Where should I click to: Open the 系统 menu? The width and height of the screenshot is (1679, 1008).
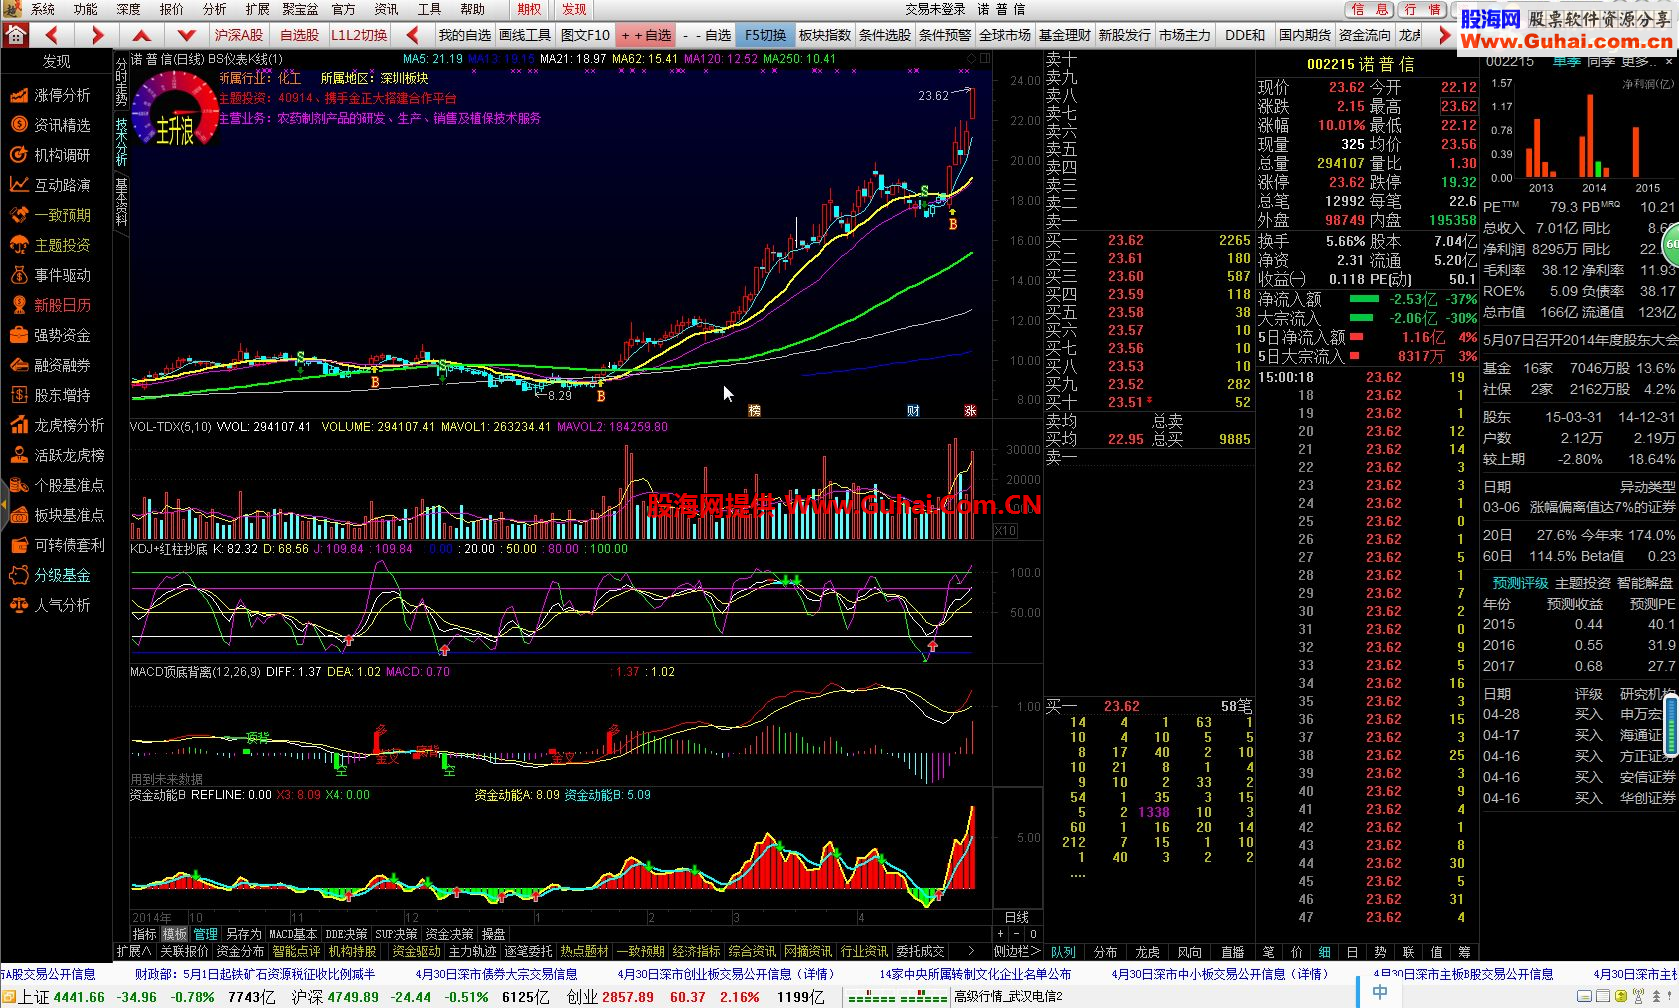[43, 9]
